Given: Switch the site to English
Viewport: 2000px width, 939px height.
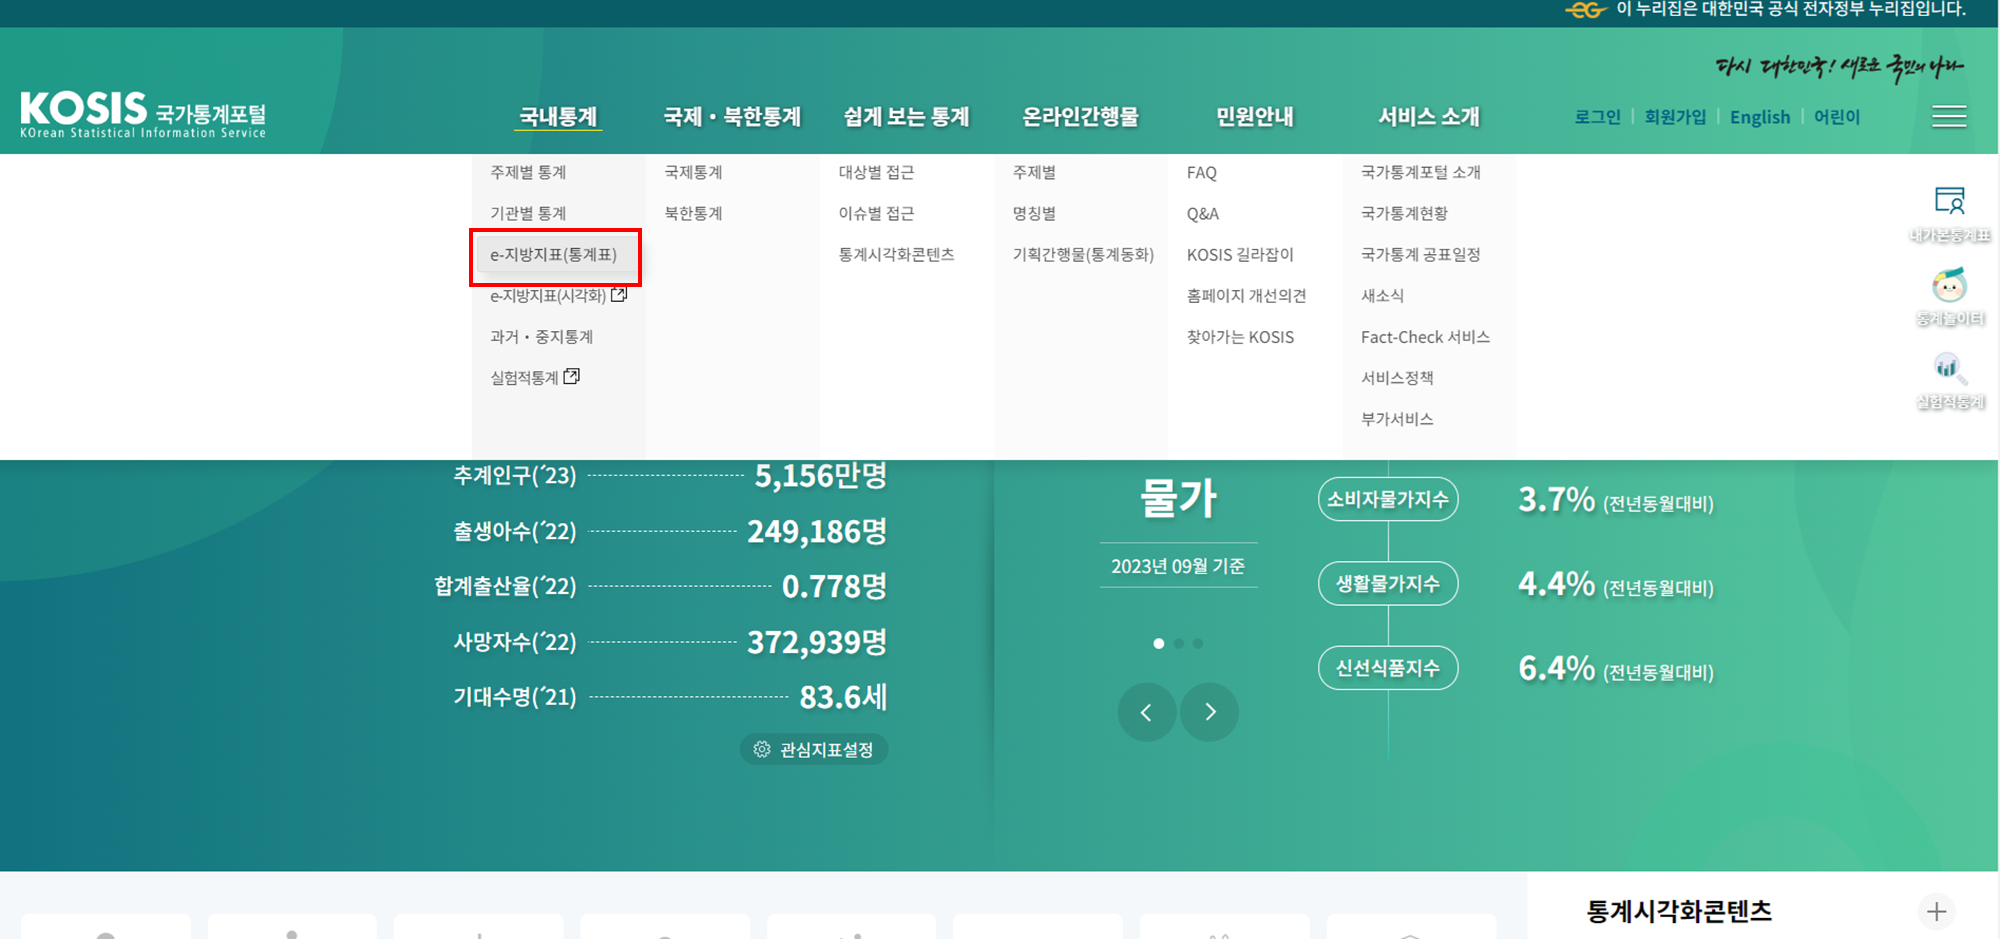Looking at the screenshot, I should (x=1759, y=116).
